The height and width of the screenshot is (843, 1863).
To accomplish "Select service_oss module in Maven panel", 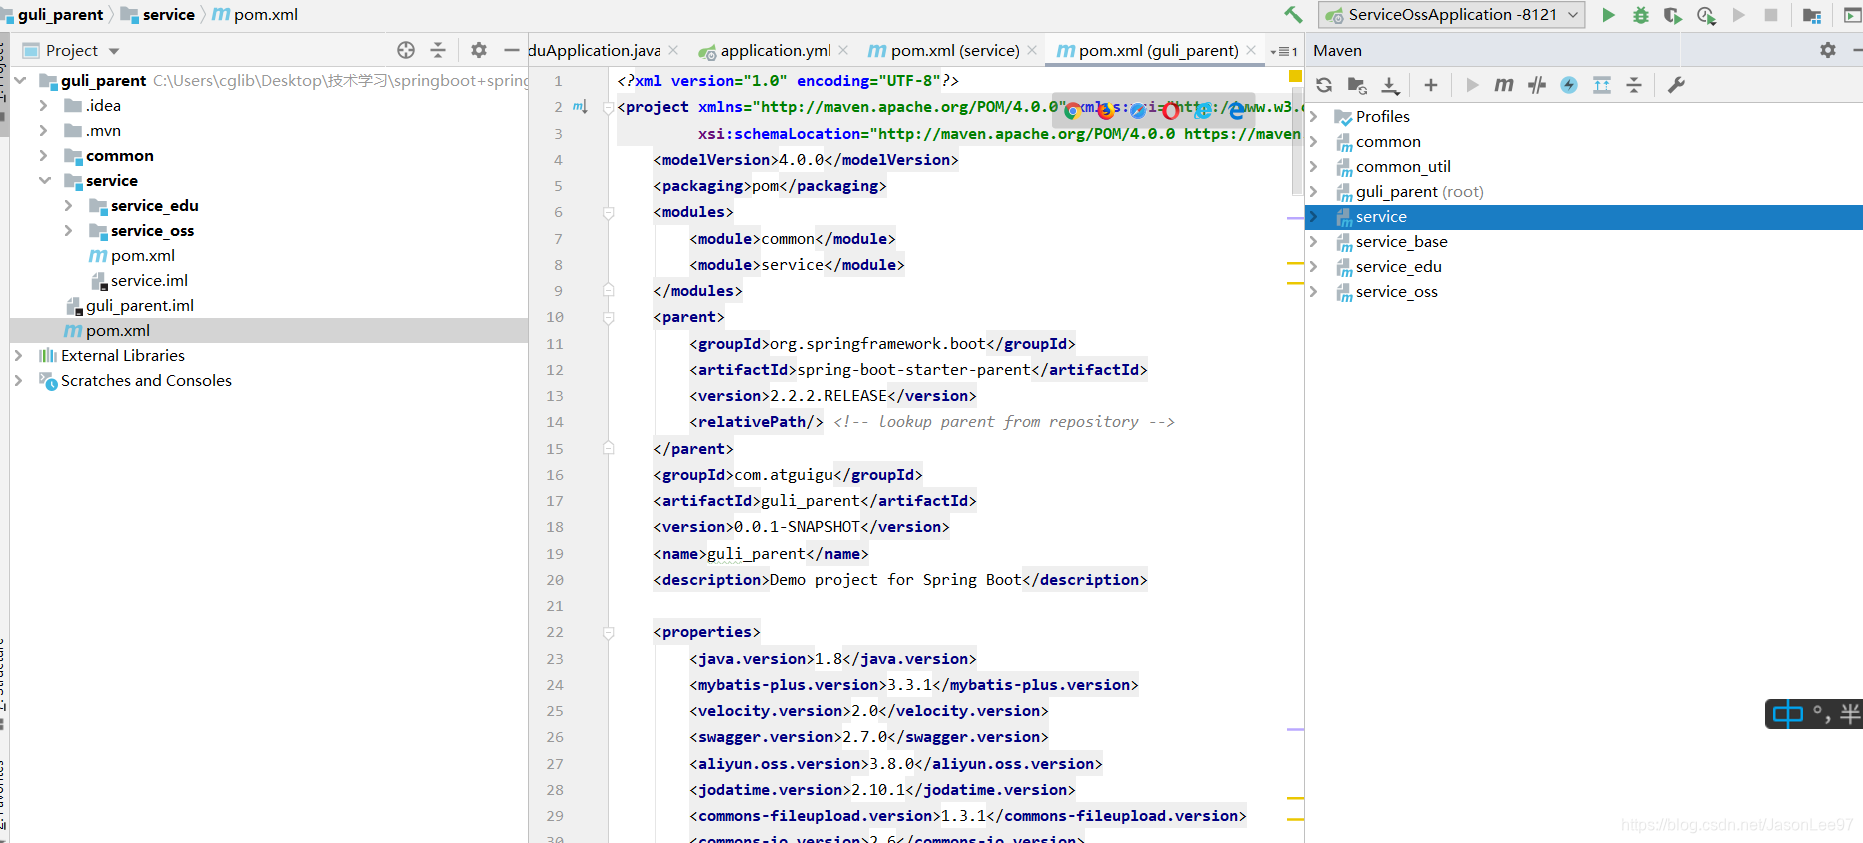I will [1396, 291].
